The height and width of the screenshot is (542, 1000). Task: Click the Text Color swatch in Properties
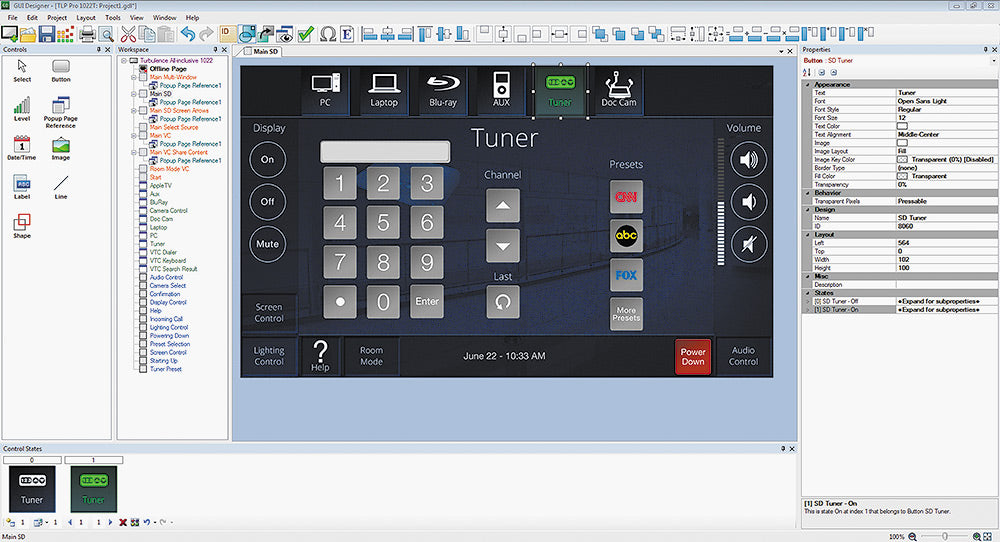[902, 126]
